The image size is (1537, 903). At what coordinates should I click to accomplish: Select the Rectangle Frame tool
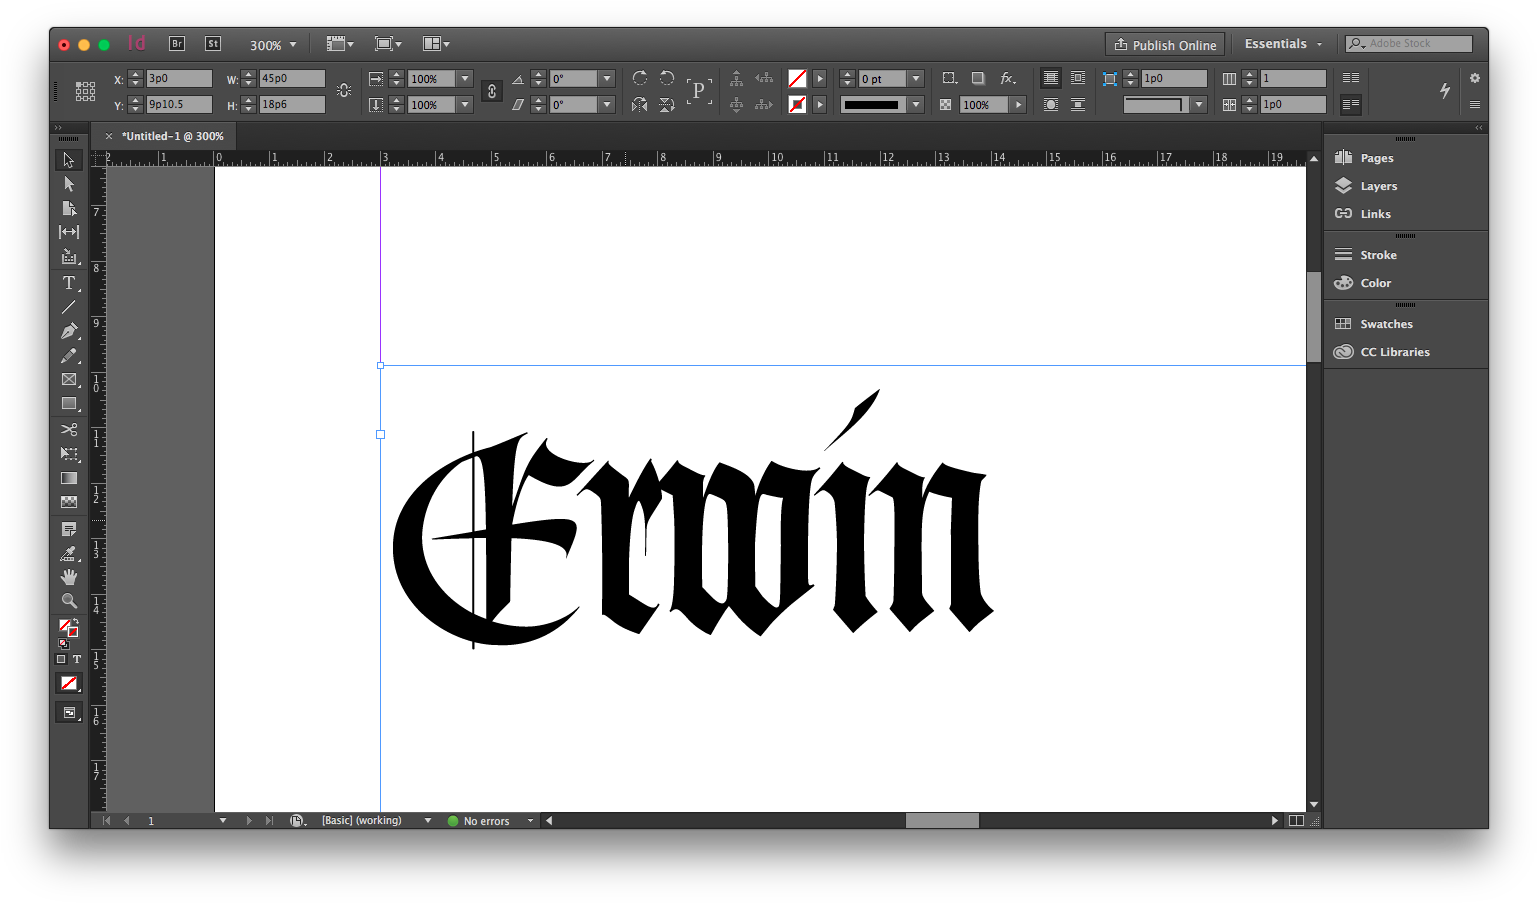pyautogui.click(x=68, y=380)
